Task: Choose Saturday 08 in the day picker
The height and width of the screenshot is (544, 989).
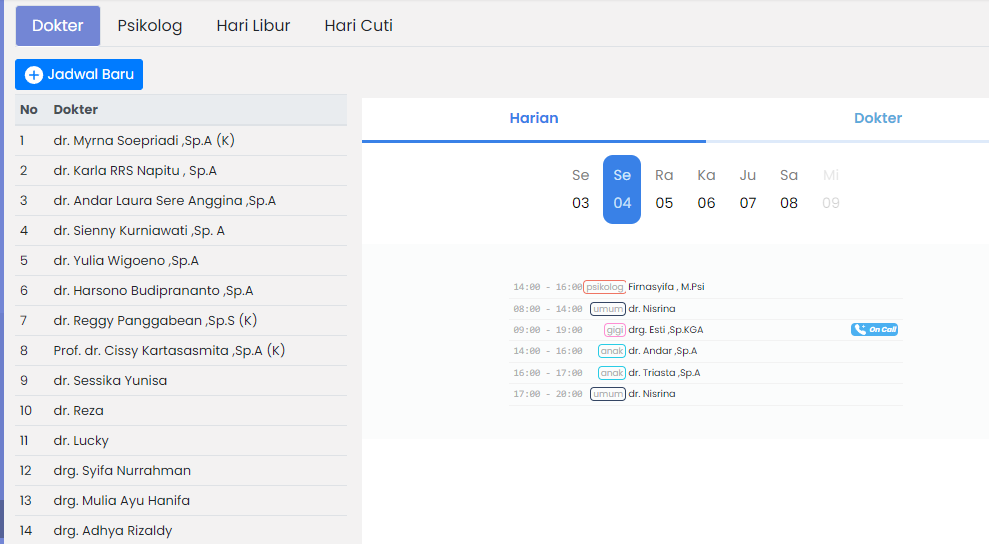Action: [789, 189]
